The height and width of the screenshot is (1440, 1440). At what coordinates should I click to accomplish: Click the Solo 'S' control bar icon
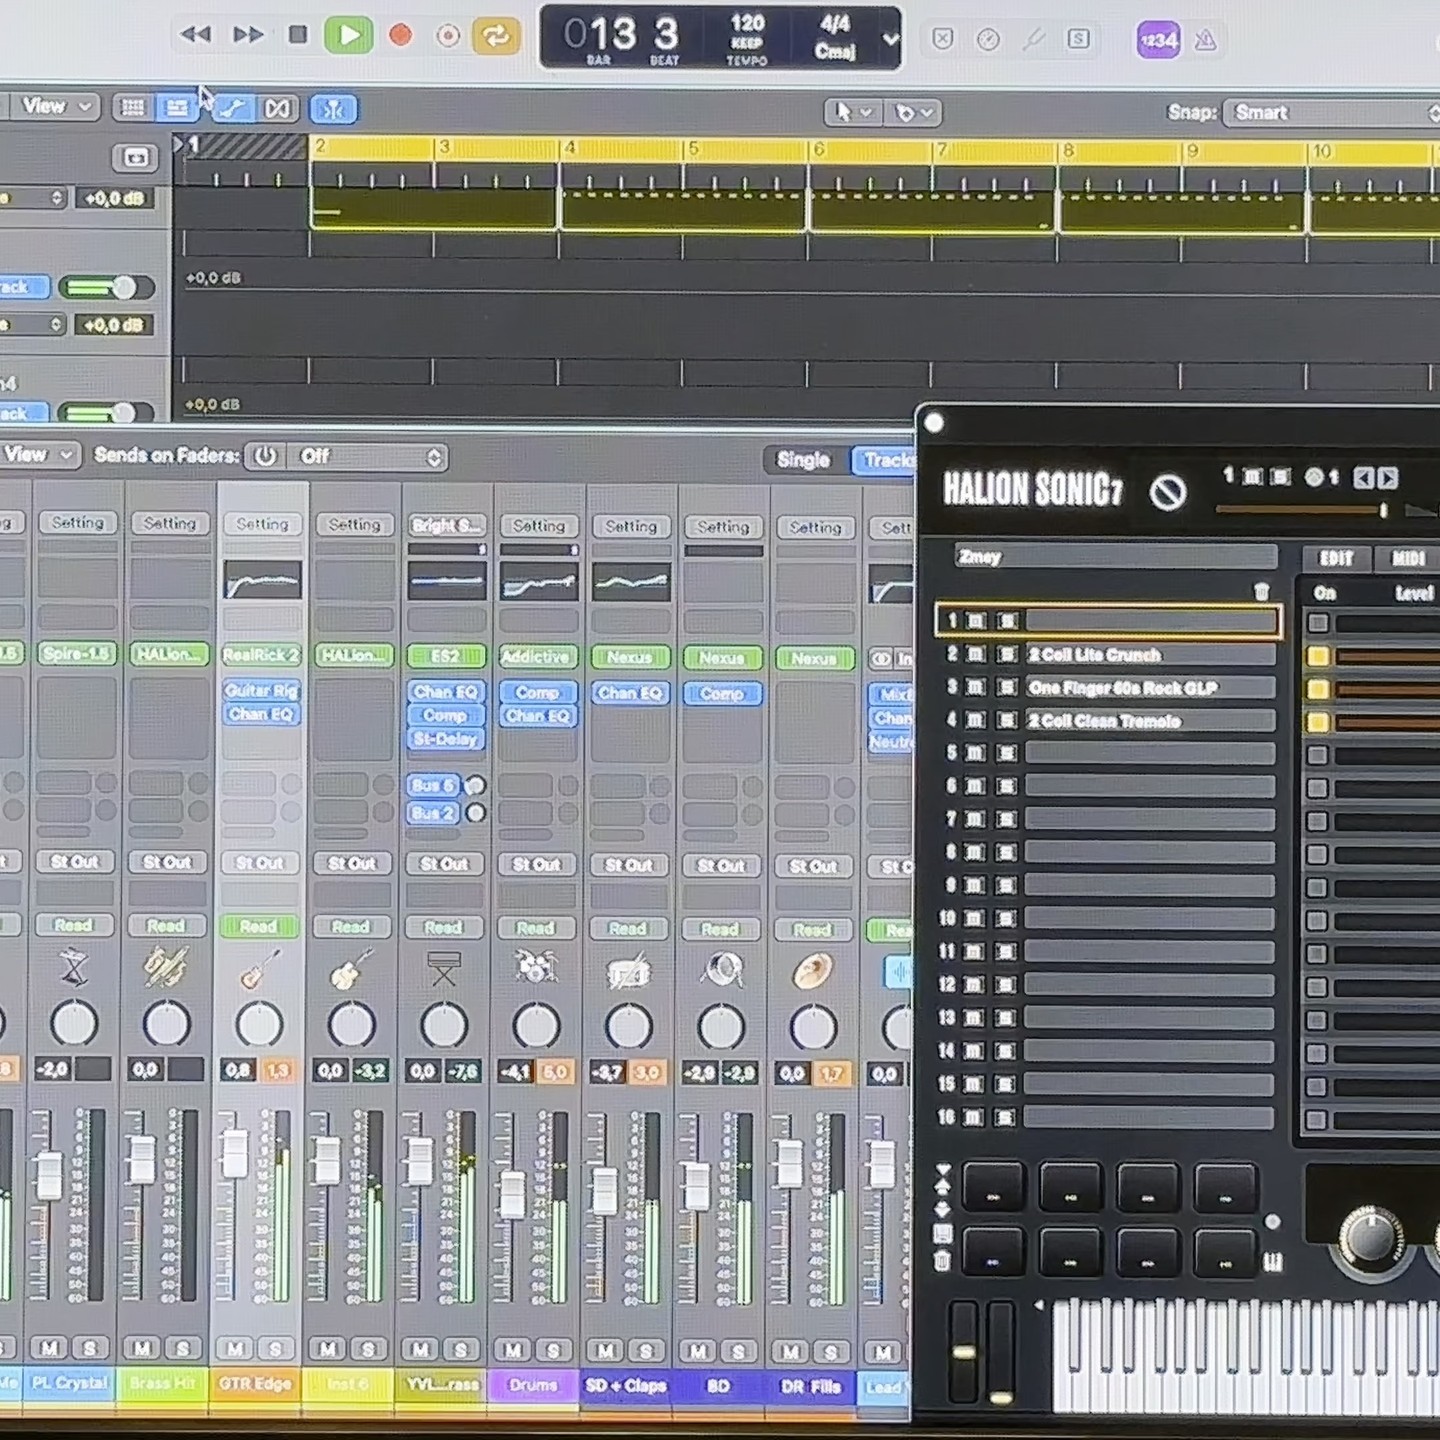pyautogui.click(x=1078, y=39)
